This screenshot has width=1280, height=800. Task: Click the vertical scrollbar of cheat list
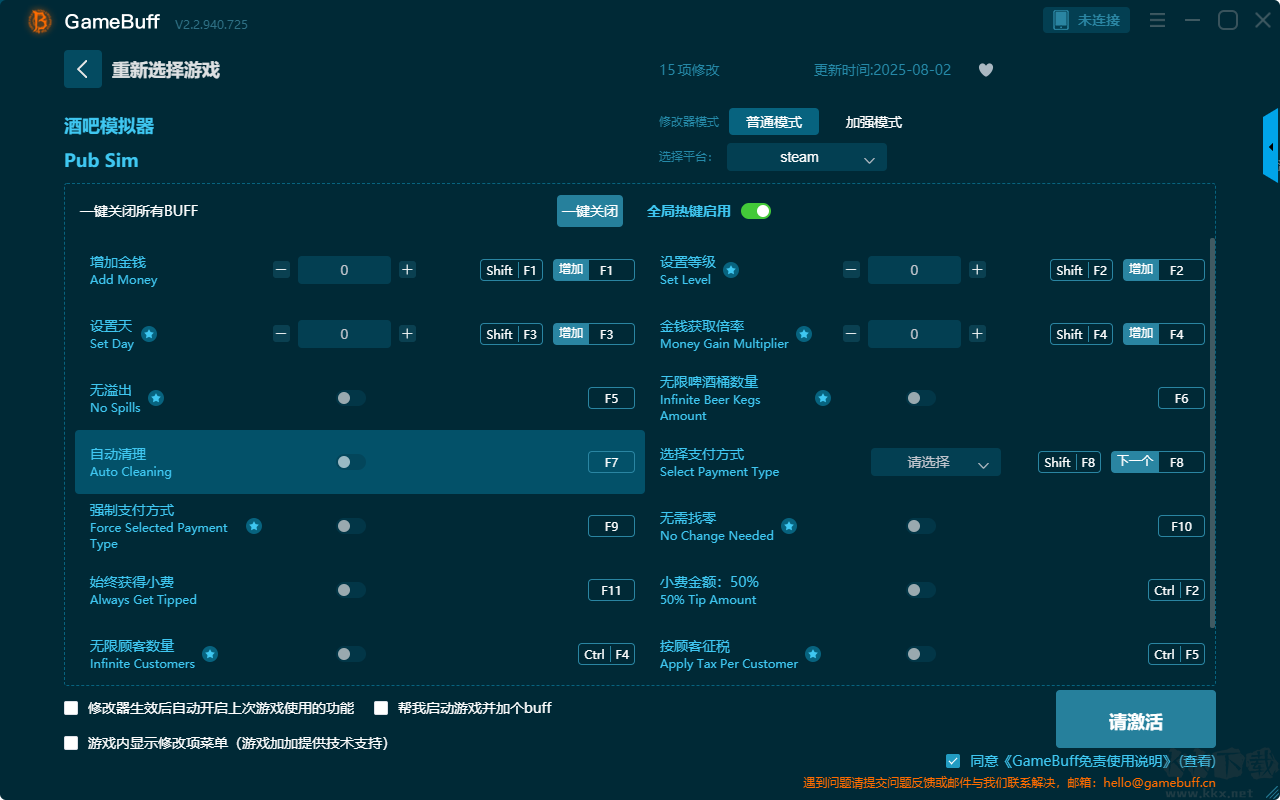click(x=1213, y=433)
